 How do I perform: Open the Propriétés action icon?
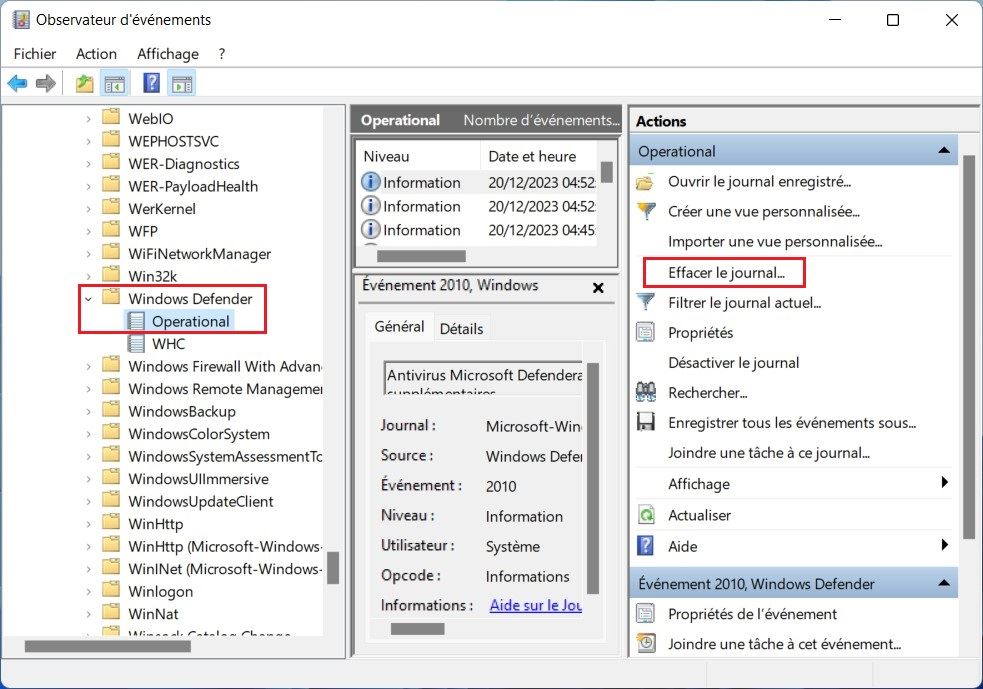(648, 332)
